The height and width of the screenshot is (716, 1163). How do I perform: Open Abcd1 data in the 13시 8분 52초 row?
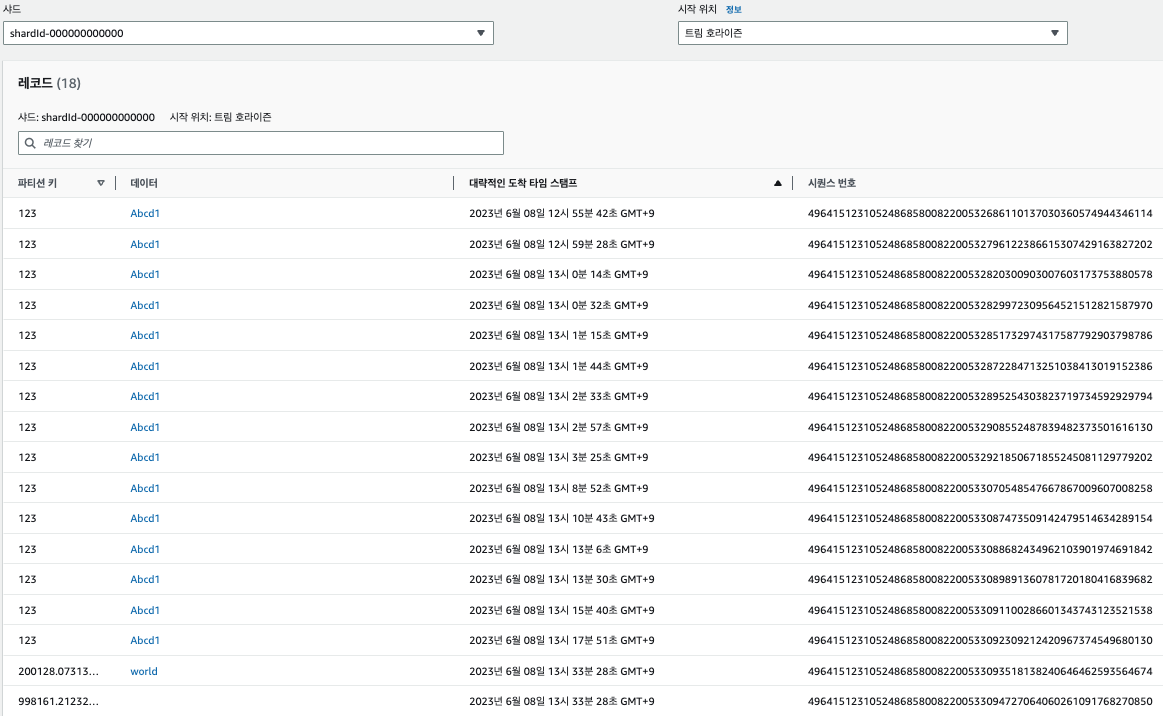[145, 488]
